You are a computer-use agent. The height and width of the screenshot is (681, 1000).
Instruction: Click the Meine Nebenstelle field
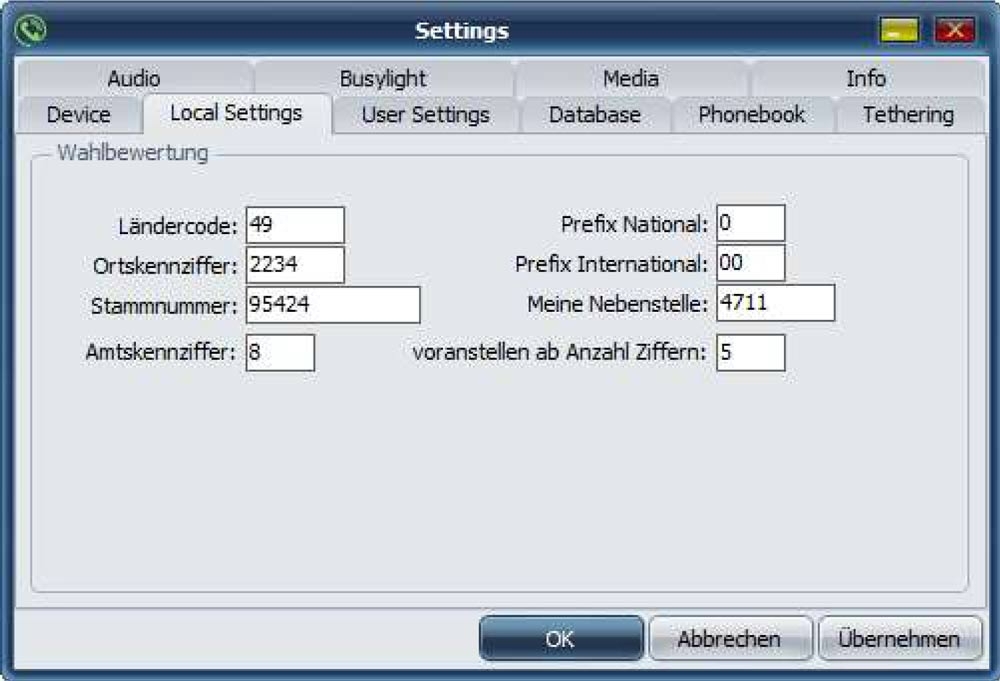[775, 303]
